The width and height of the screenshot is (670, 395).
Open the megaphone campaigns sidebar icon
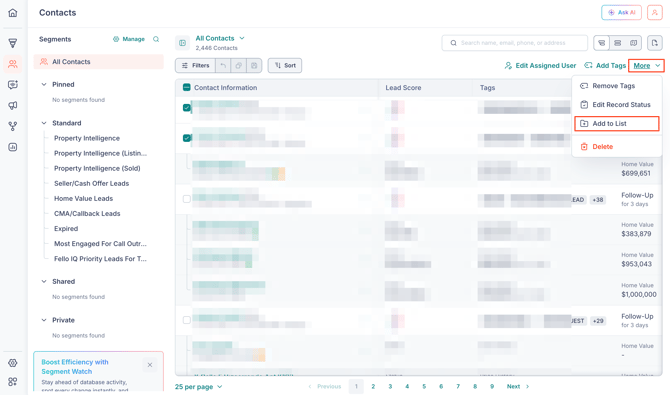click(13, 105)
